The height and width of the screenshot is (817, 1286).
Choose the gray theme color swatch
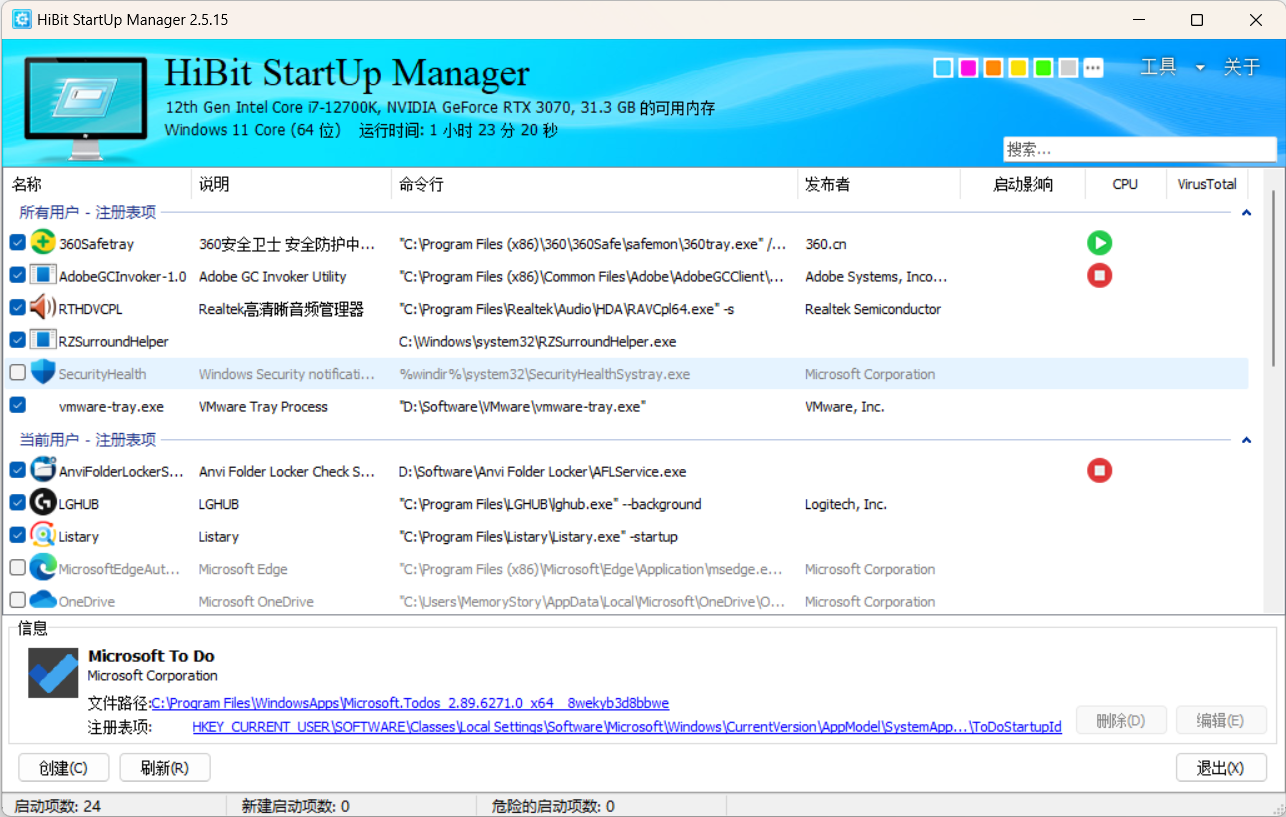click(x=1068, y=68)
